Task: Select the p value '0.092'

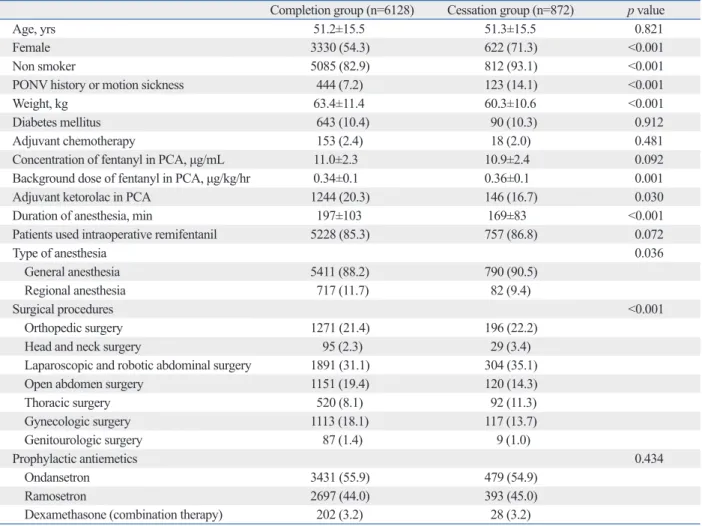Action: [648, 160]
